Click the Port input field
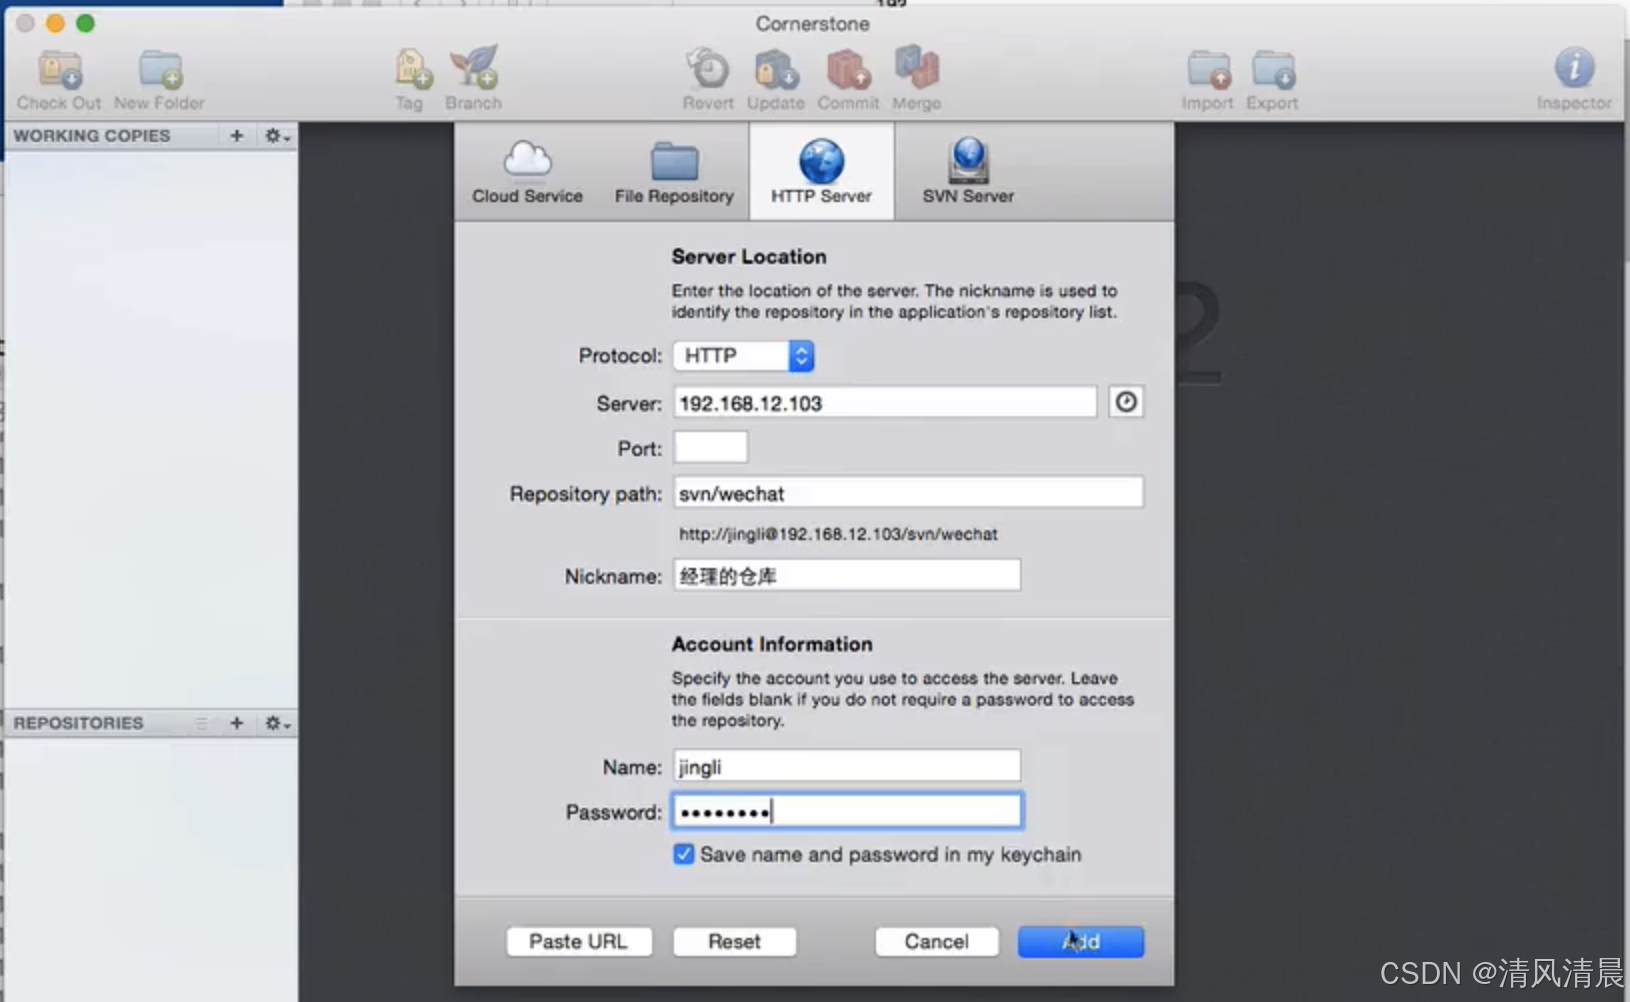Viewport: 1630px width, 1002px height. click(x=710, y=447)
